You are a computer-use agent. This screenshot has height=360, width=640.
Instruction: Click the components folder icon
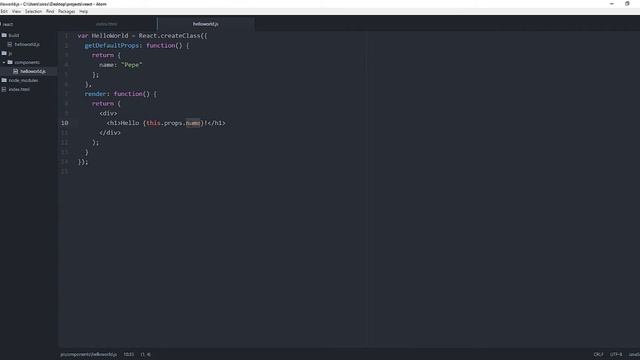tap(10, 62)
